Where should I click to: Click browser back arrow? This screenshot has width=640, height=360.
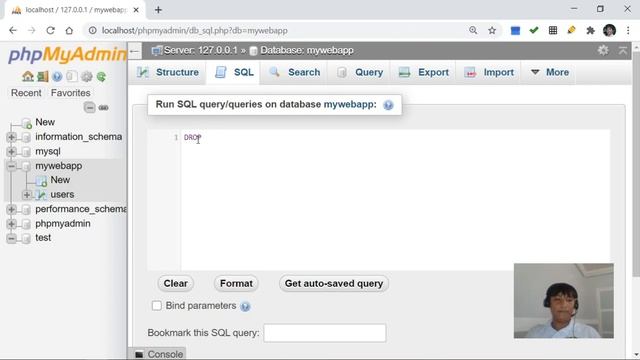point(13,30)
